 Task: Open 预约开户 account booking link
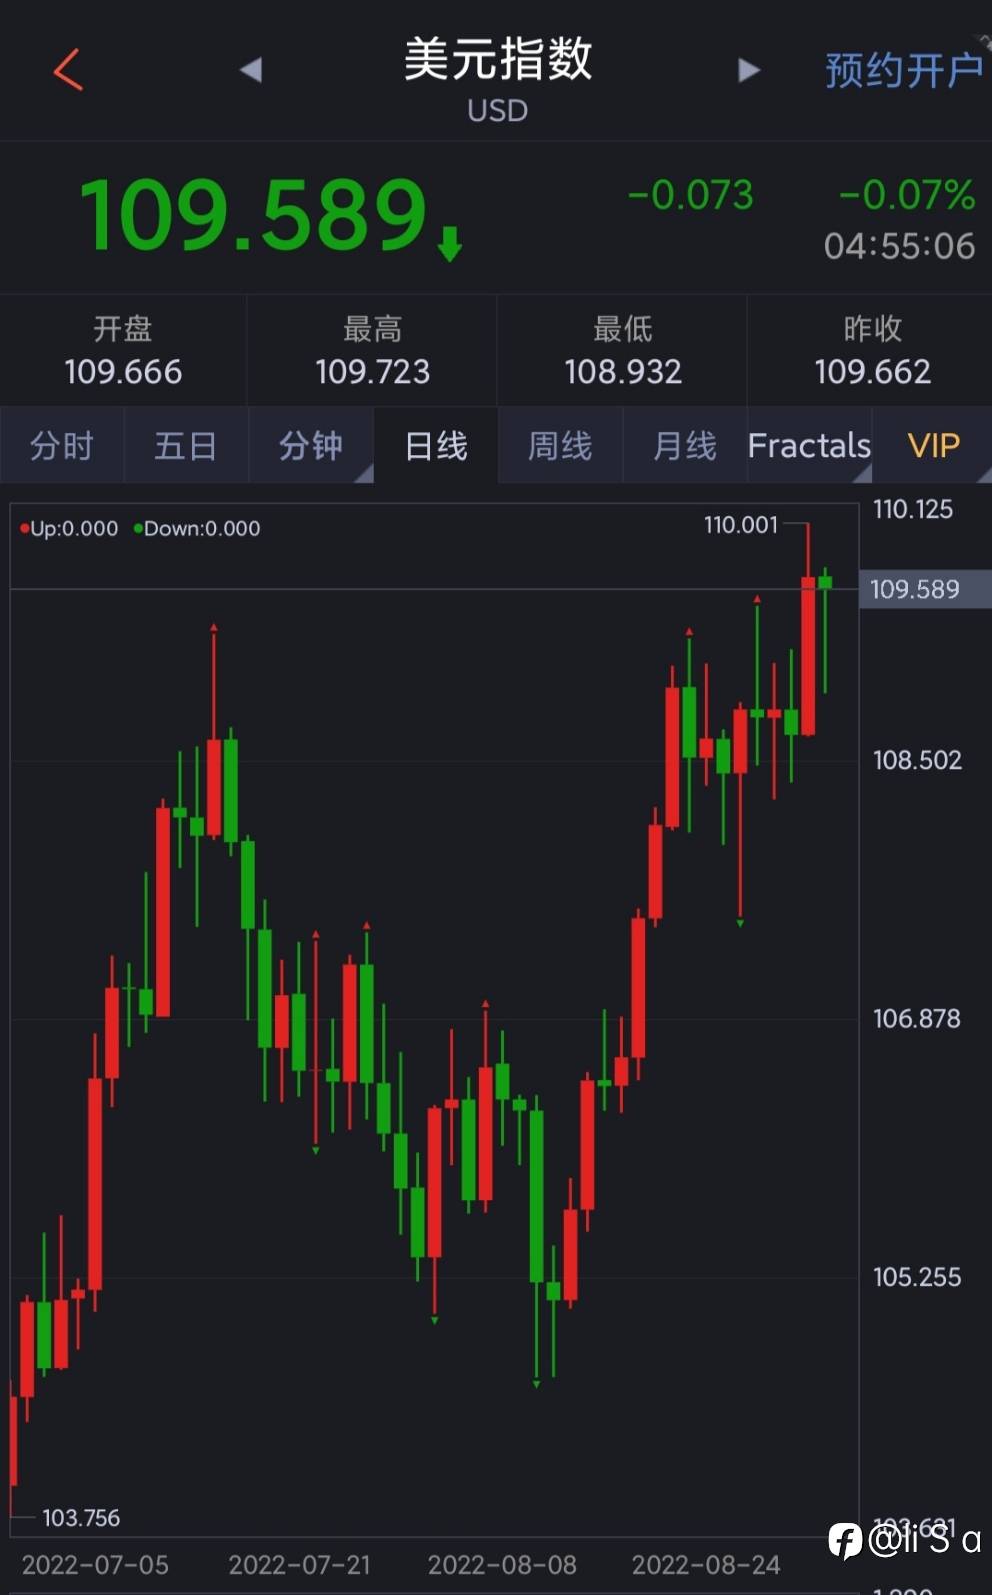click(x=903, y=70)
